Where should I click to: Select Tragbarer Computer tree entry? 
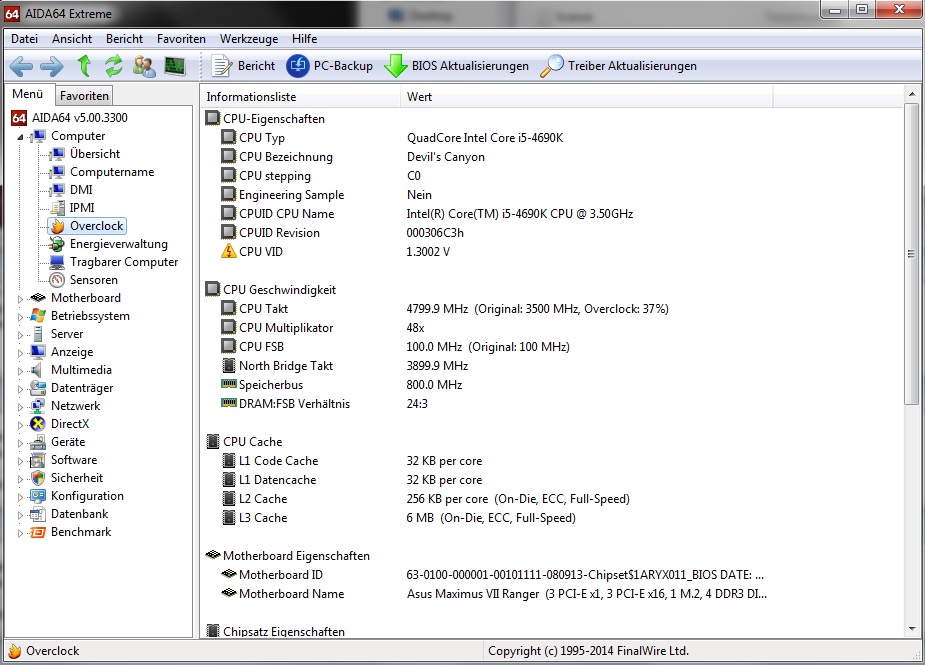click(x=114, y=262)
